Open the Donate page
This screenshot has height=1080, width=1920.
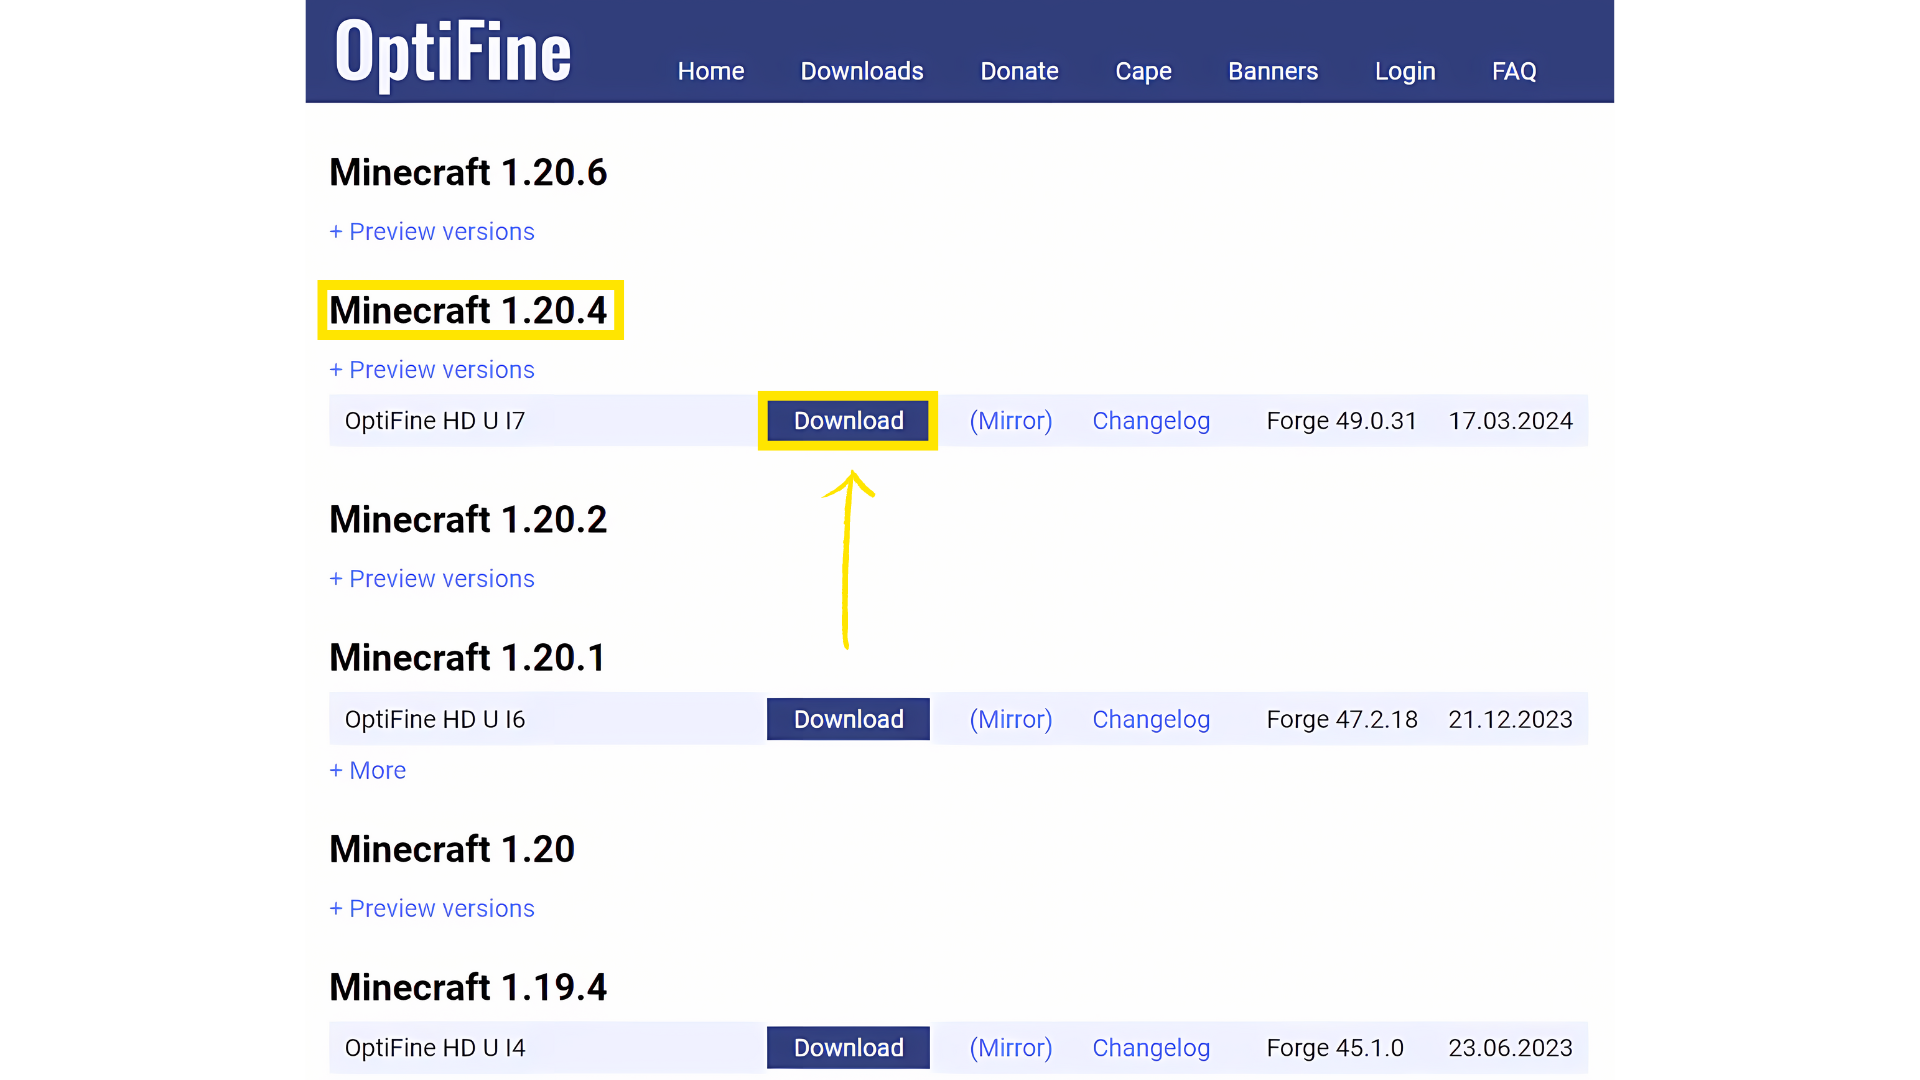click(x=1019, y=71)
